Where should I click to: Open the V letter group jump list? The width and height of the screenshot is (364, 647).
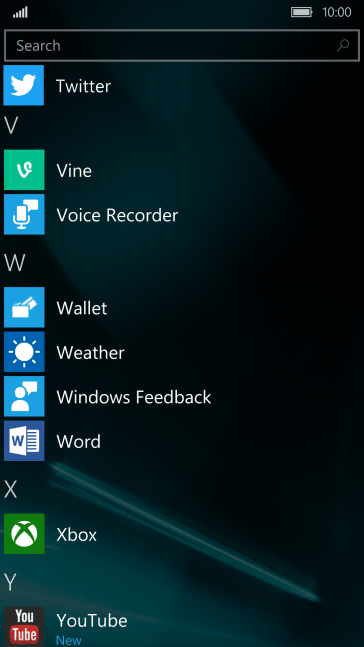click(11, 125)
